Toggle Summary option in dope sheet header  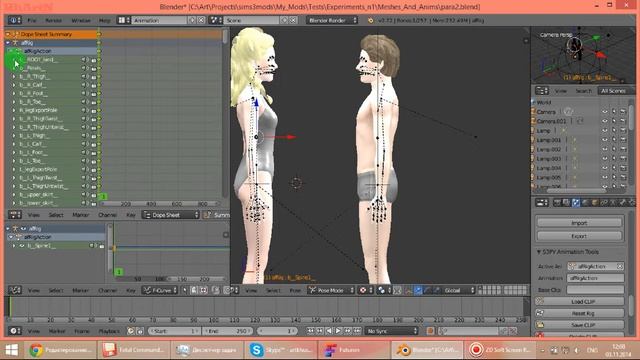(x=217, y=215)
